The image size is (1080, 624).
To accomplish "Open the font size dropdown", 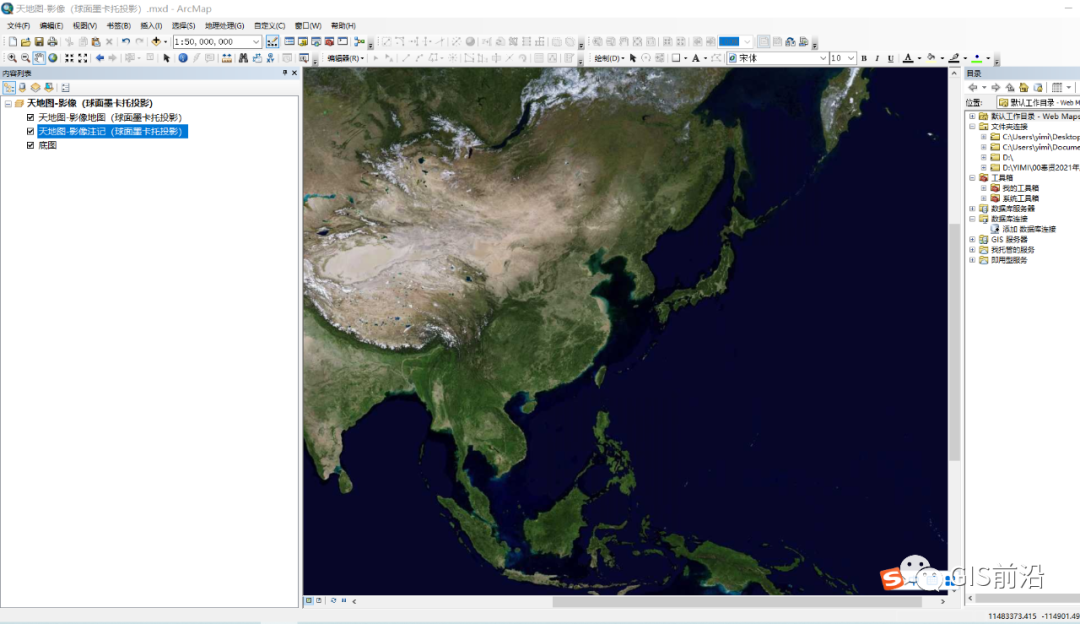I will click(851, 59).
